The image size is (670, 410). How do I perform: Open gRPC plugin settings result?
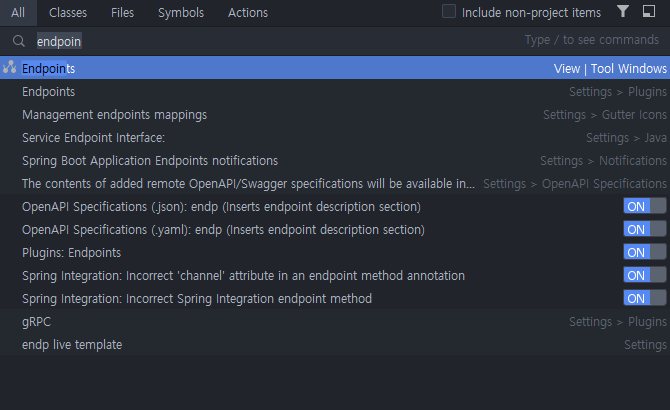tap(335, 322)
